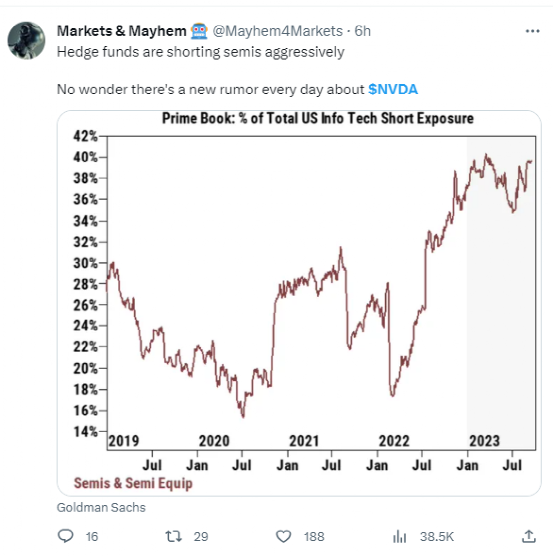Click the retweet count 29
The image size is (553, 557).
[x=201, y=536]
